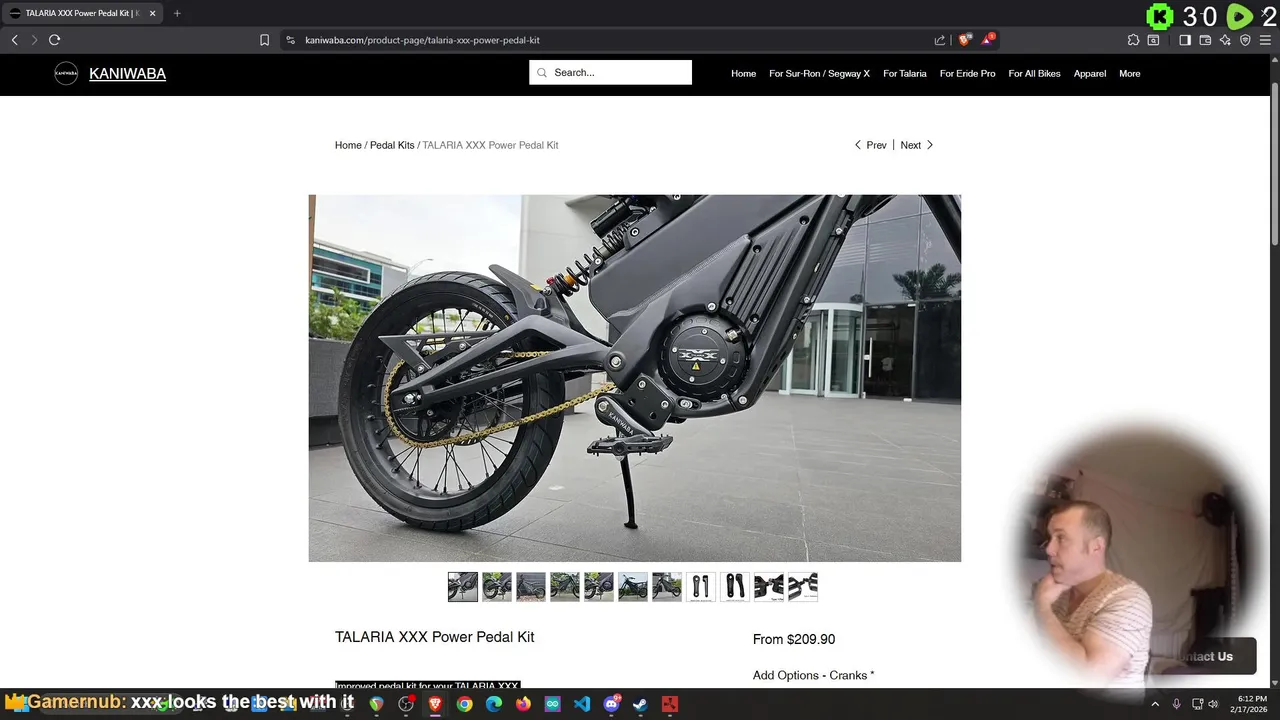1280x720 pixels.
Task: Open Brave from the taskbar
Action: click(435, 704)
